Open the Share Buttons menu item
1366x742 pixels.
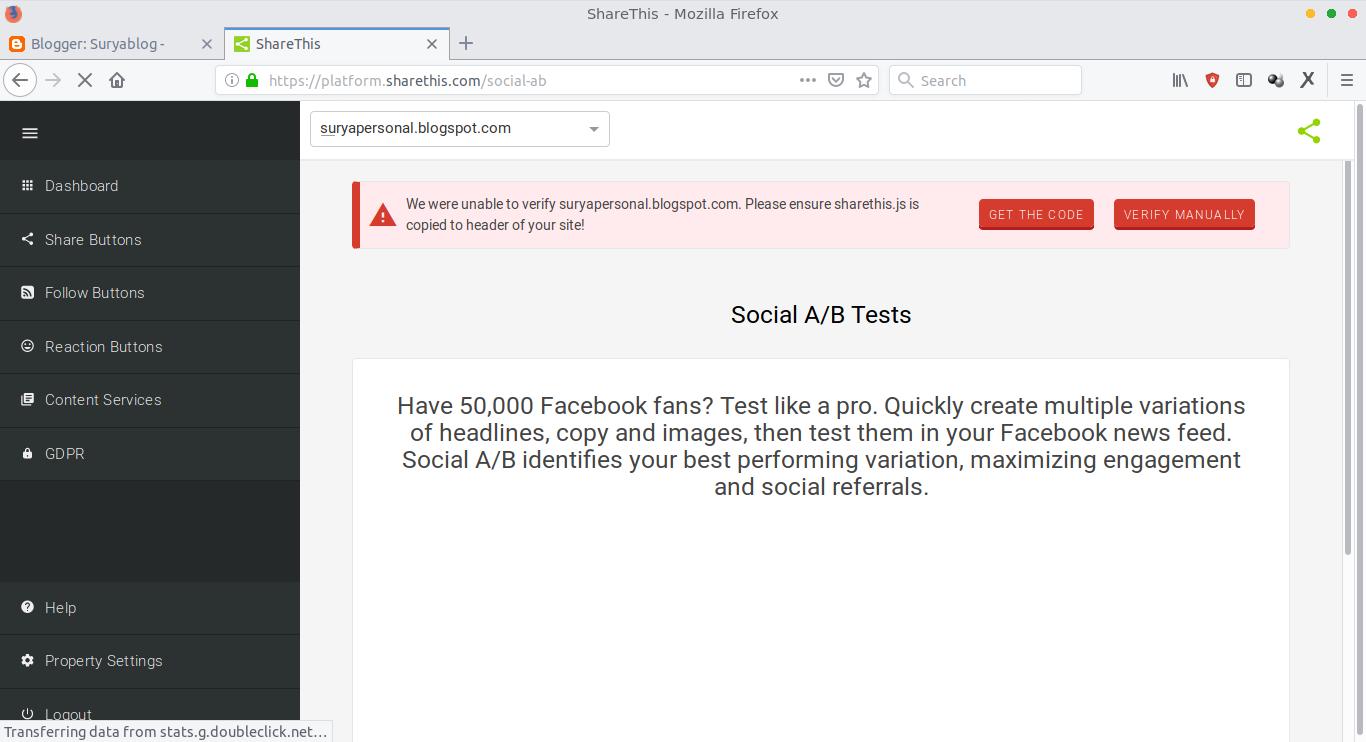coord(150,240)
